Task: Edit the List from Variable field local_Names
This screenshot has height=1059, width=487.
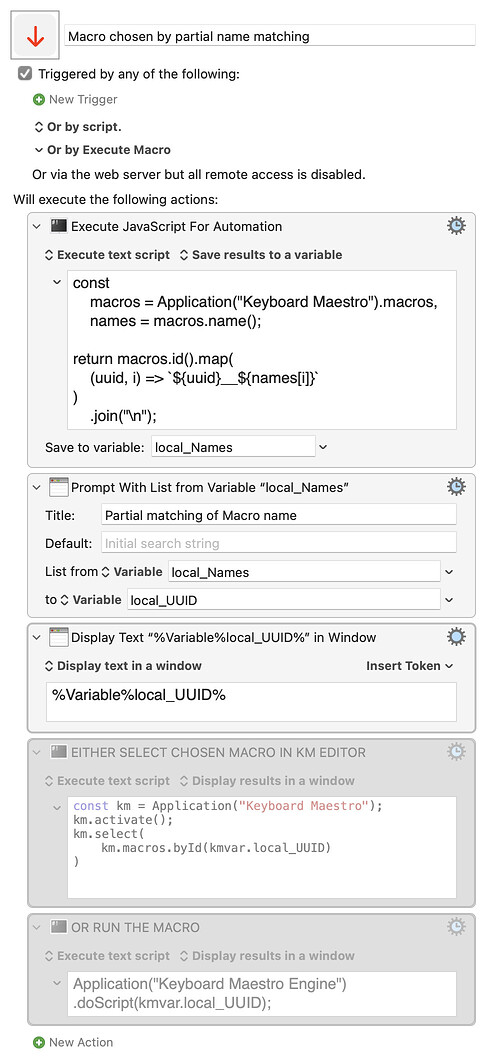Action: tap(304, 571)
